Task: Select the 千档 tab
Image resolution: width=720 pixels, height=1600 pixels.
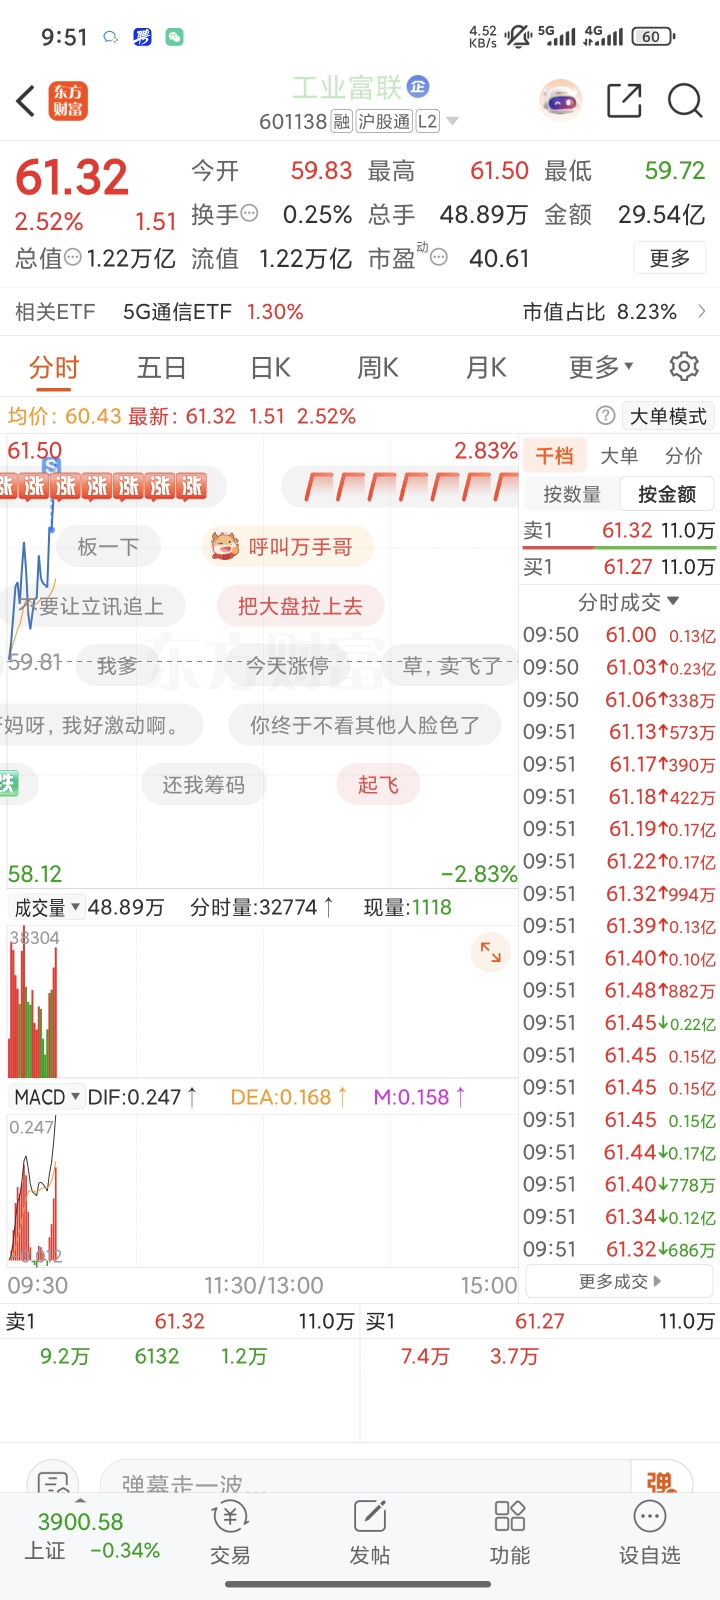Action: (554, 456)
